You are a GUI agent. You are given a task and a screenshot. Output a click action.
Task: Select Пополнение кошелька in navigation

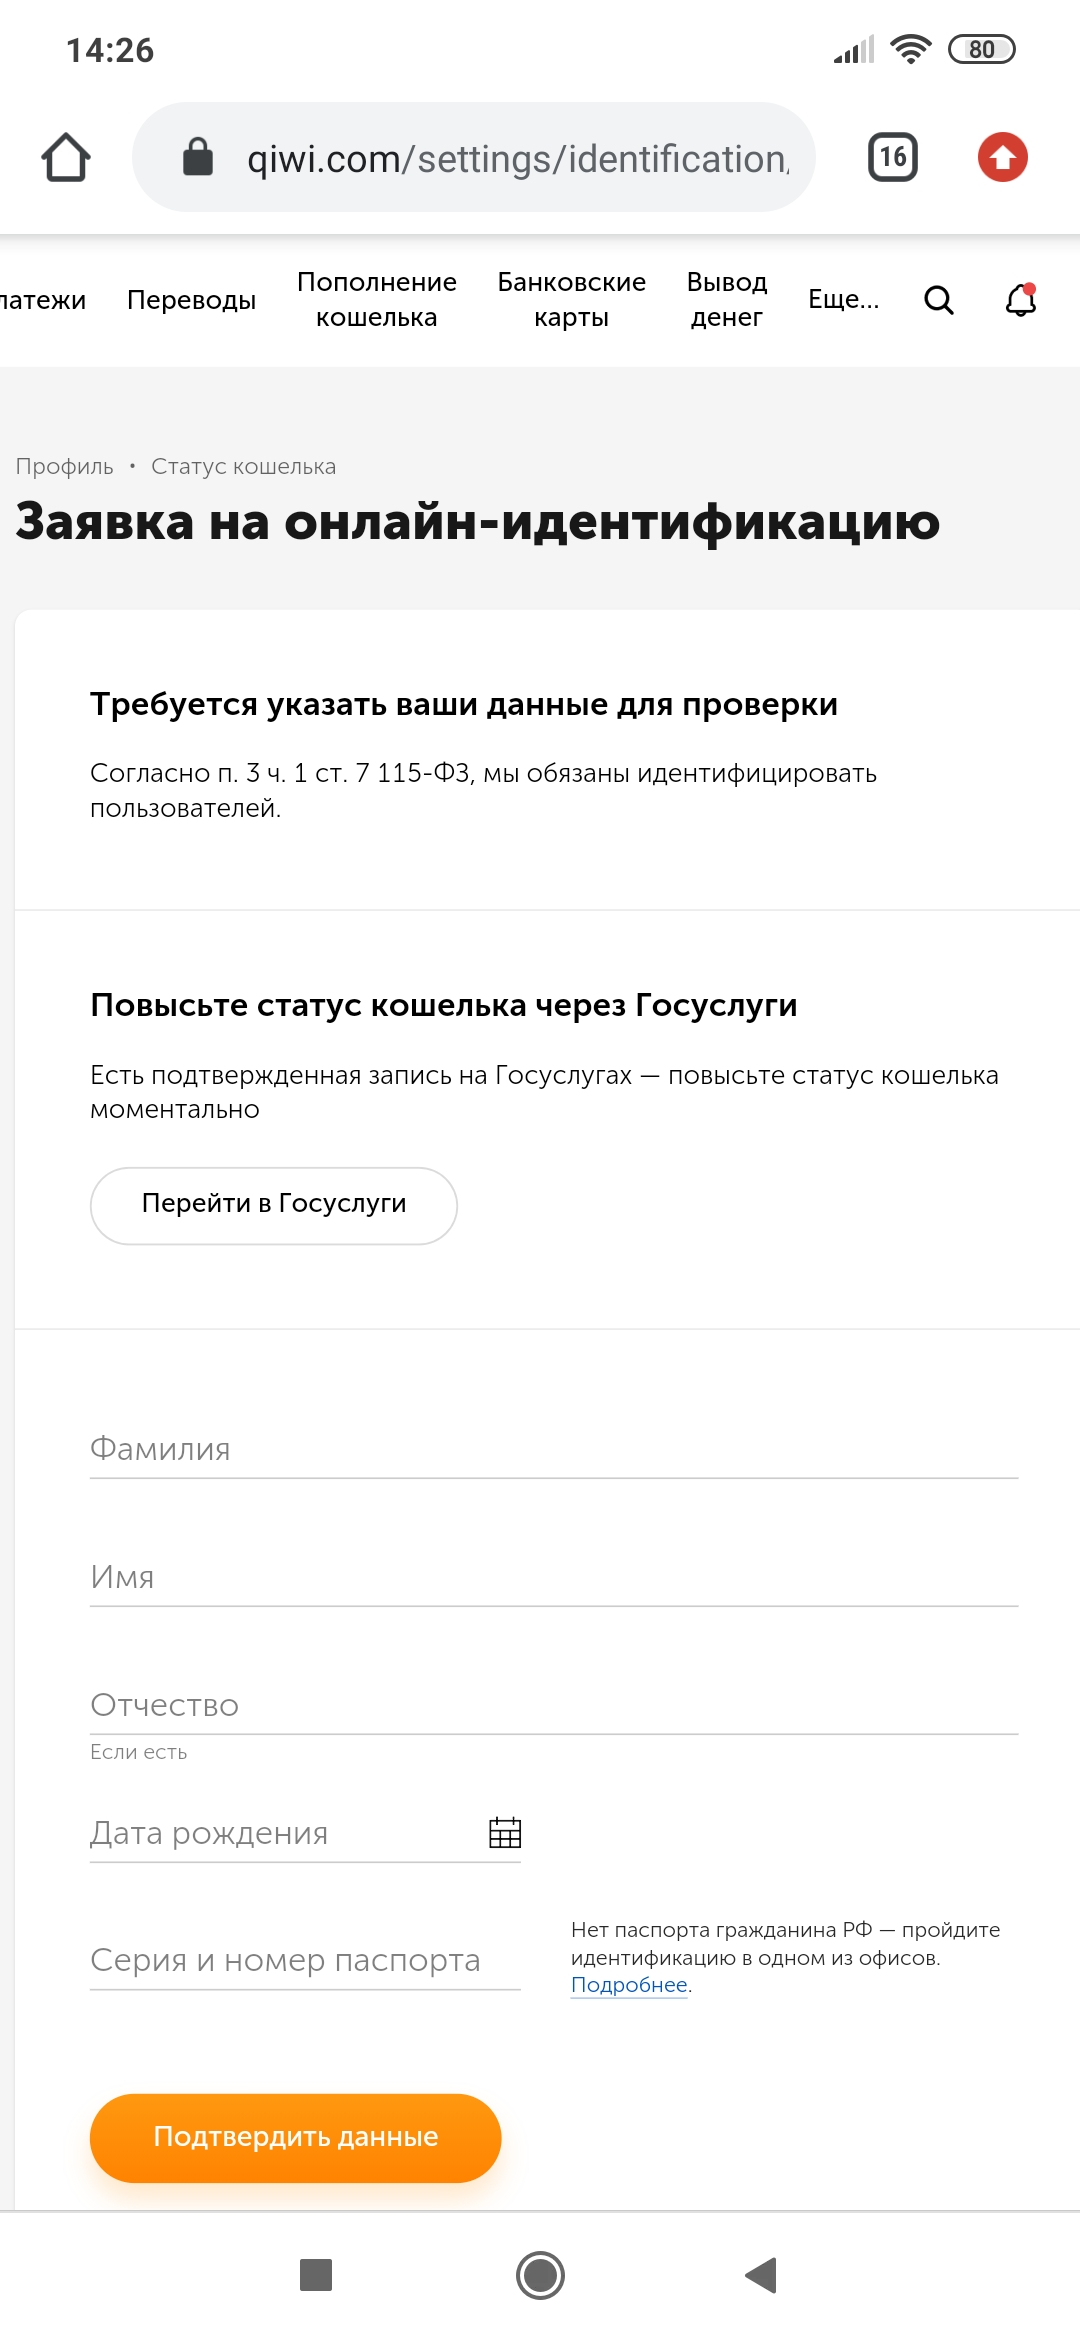click(377, 300)
